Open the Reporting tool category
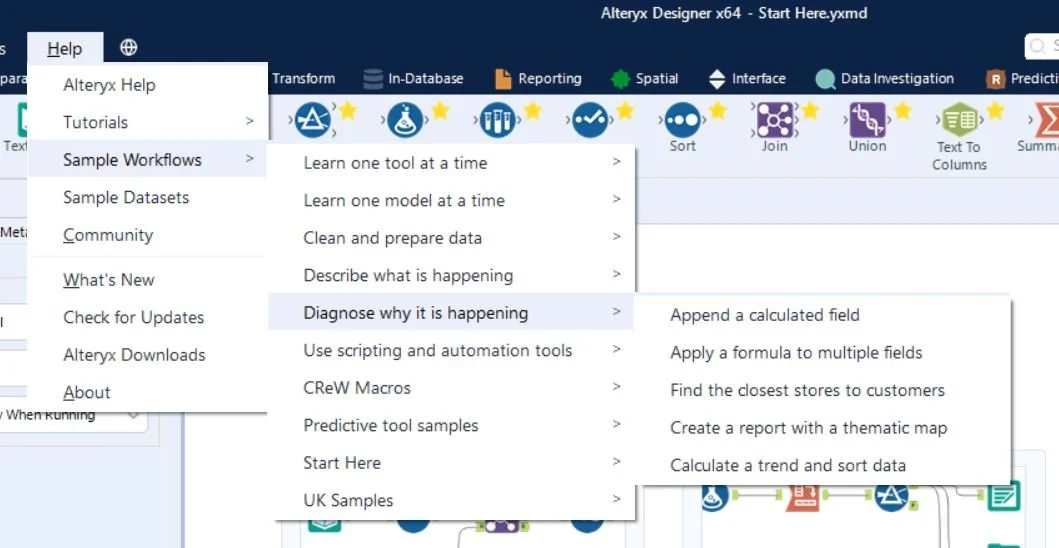1059x548 pixels. click(538, 79)
